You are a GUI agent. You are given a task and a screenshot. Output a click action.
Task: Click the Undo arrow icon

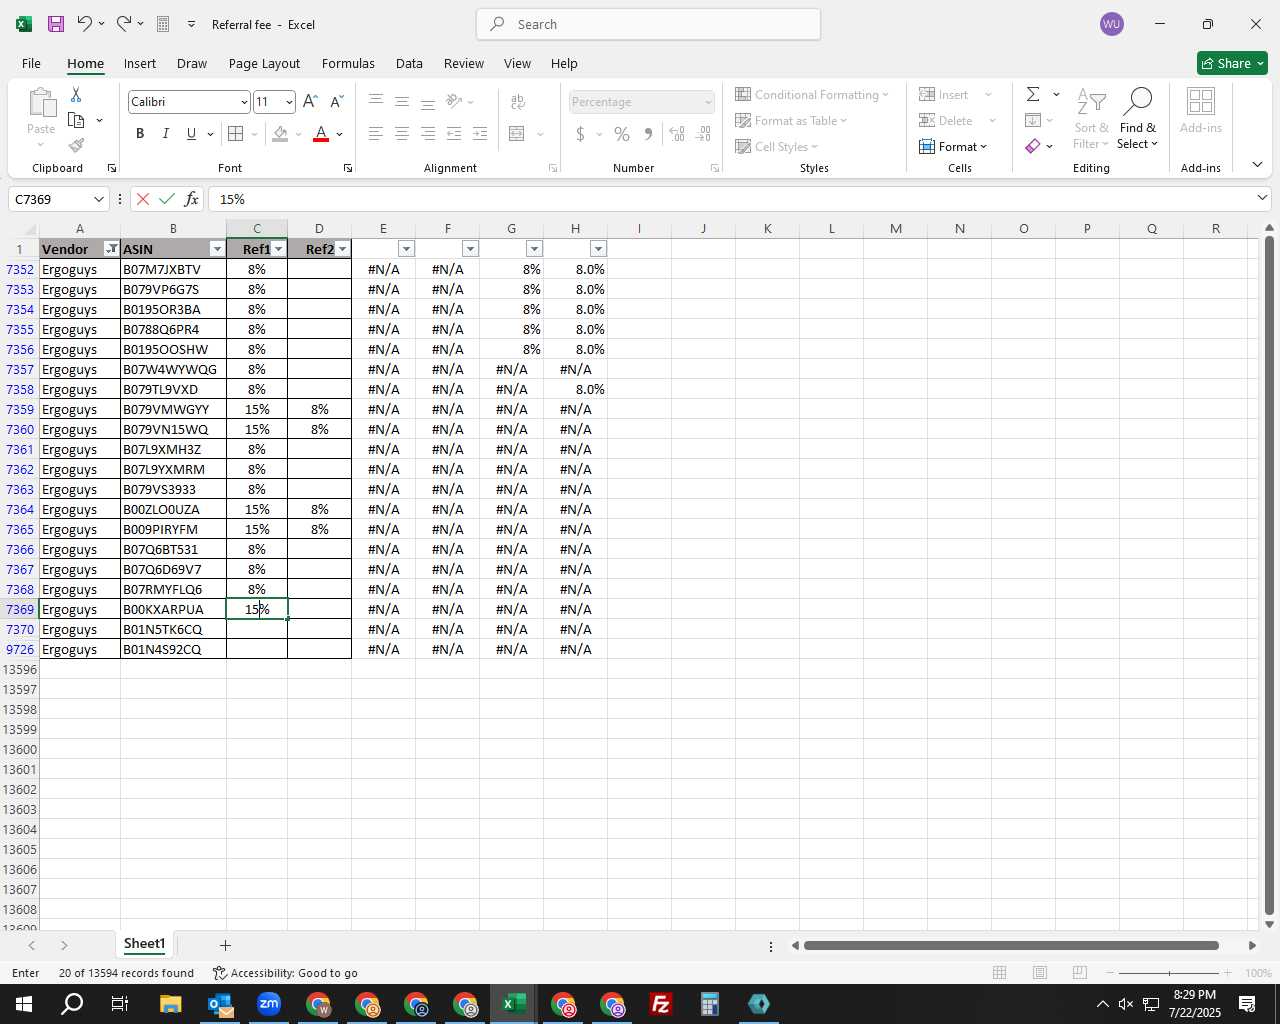tap(85, 23)
